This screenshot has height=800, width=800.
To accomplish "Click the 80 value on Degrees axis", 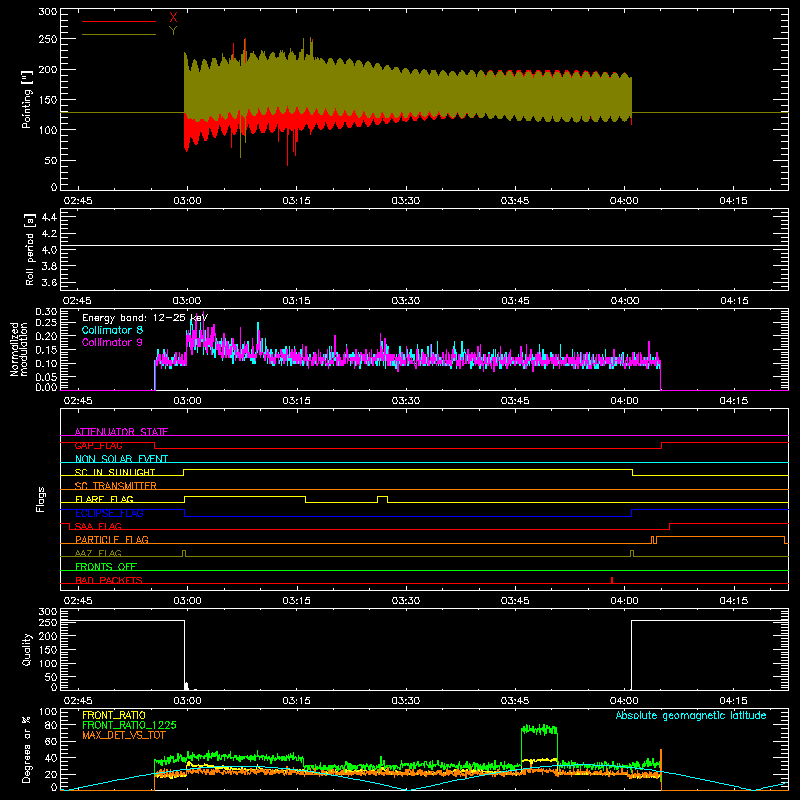I will pyautogui.click(x=52, y=726).
